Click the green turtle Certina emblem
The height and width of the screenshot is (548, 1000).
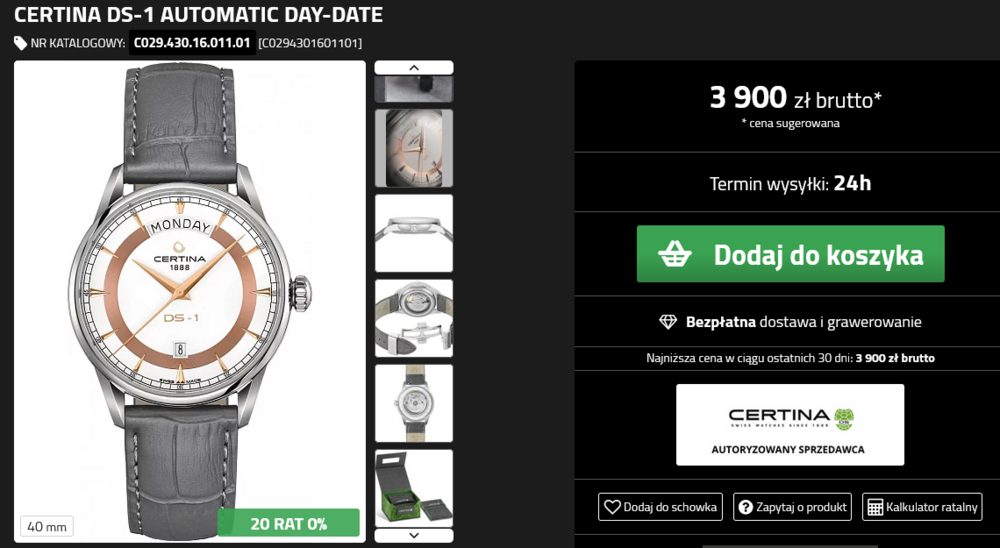click(x=843, y=416)
